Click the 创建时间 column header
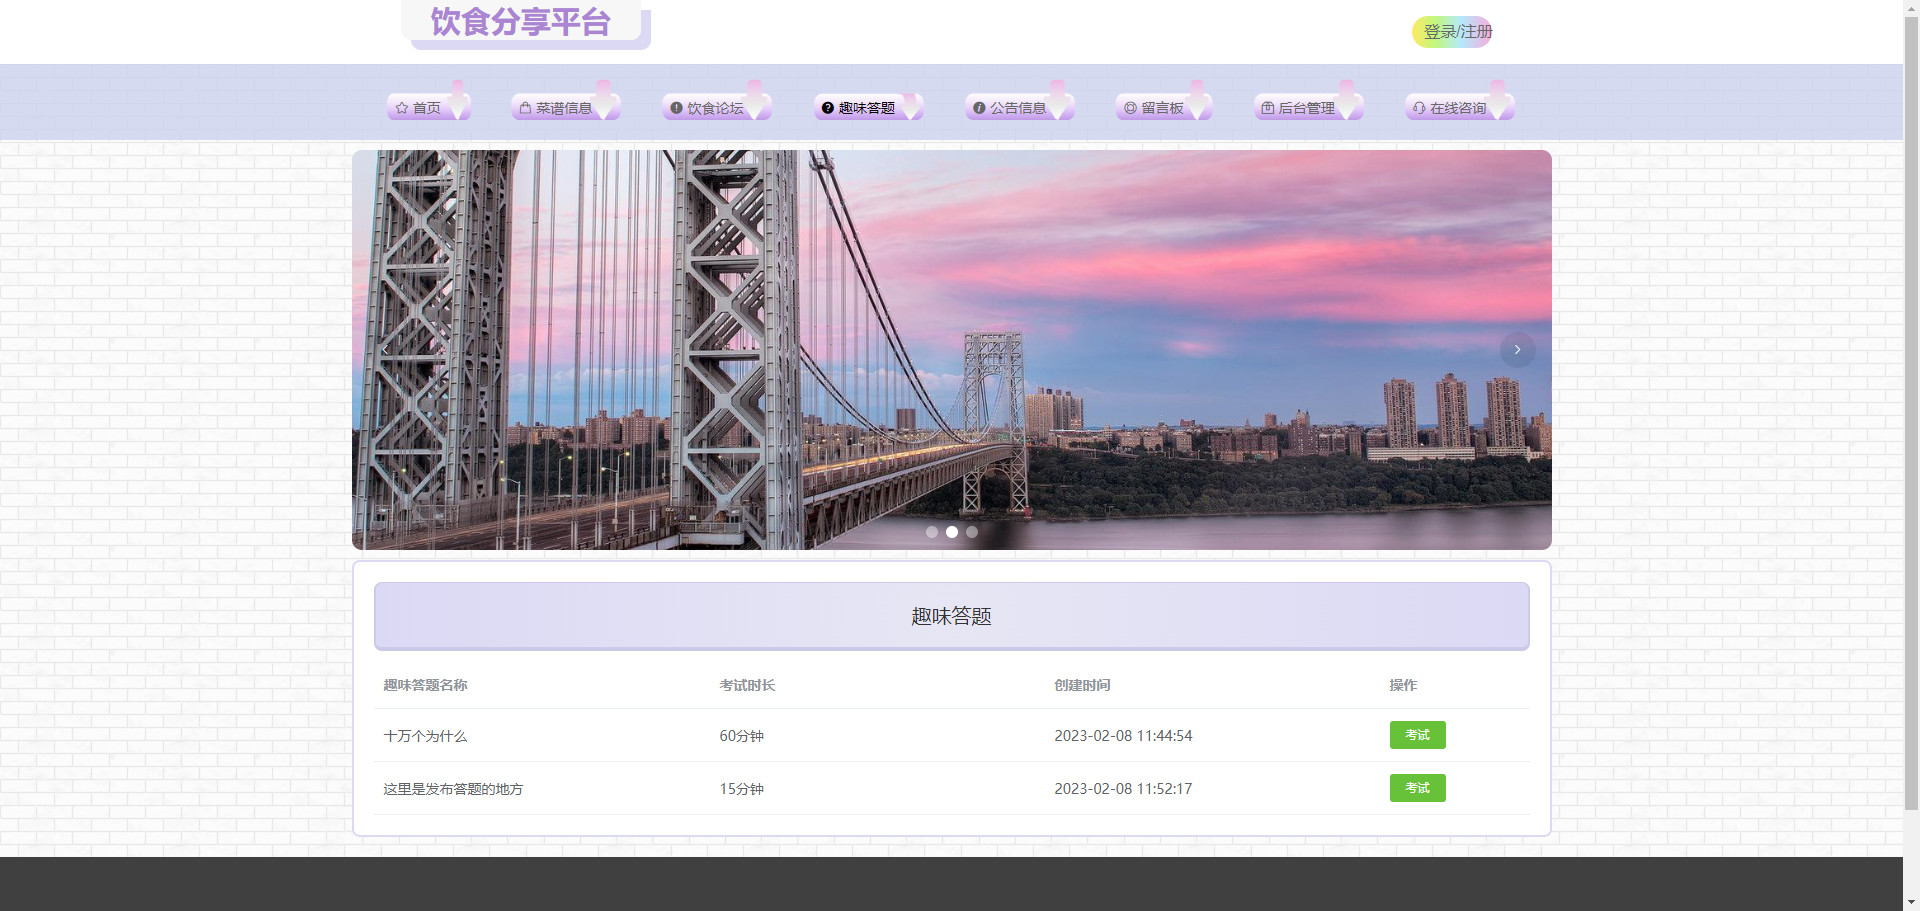 pos(1082,685)
